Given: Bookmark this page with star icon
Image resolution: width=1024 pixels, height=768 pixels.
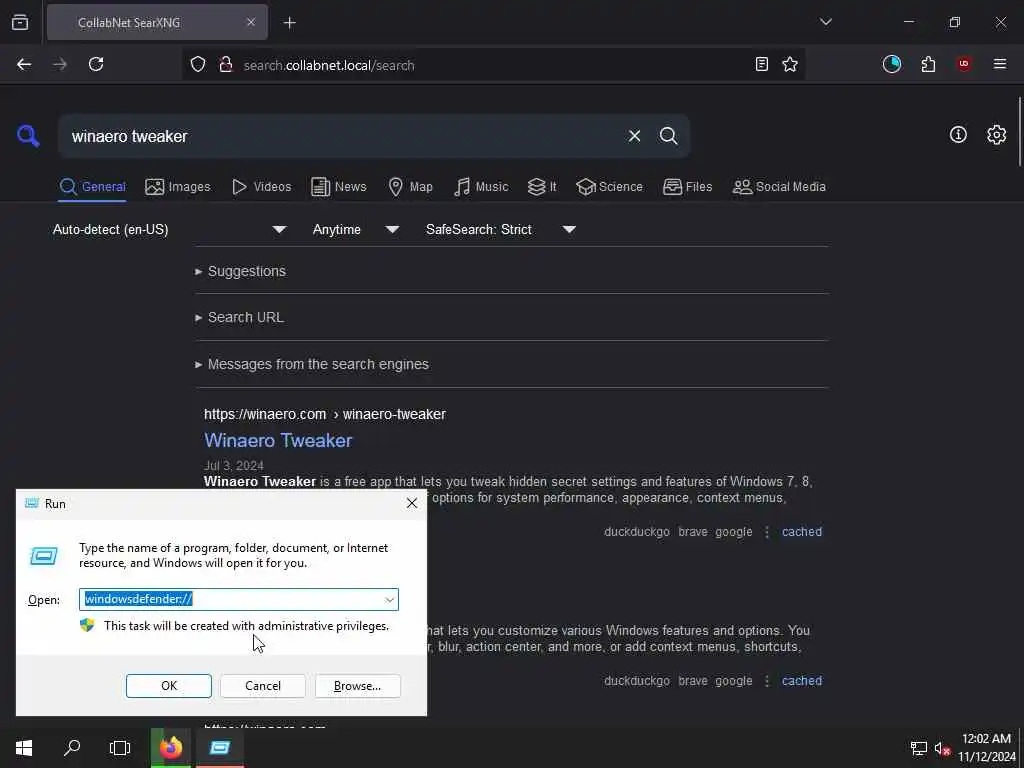Looking at the screenshot, I should click(x=790, y=64).
